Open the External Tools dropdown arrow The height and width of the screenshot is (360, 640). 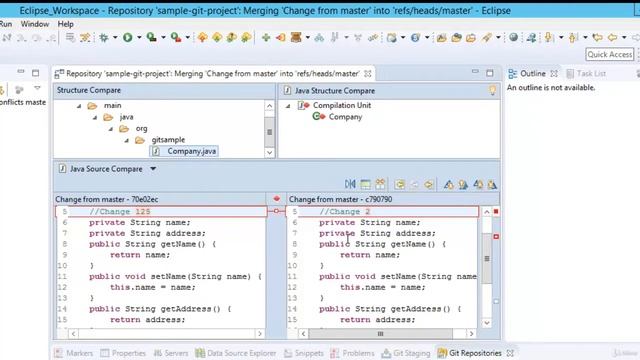(x=187, y=38)
